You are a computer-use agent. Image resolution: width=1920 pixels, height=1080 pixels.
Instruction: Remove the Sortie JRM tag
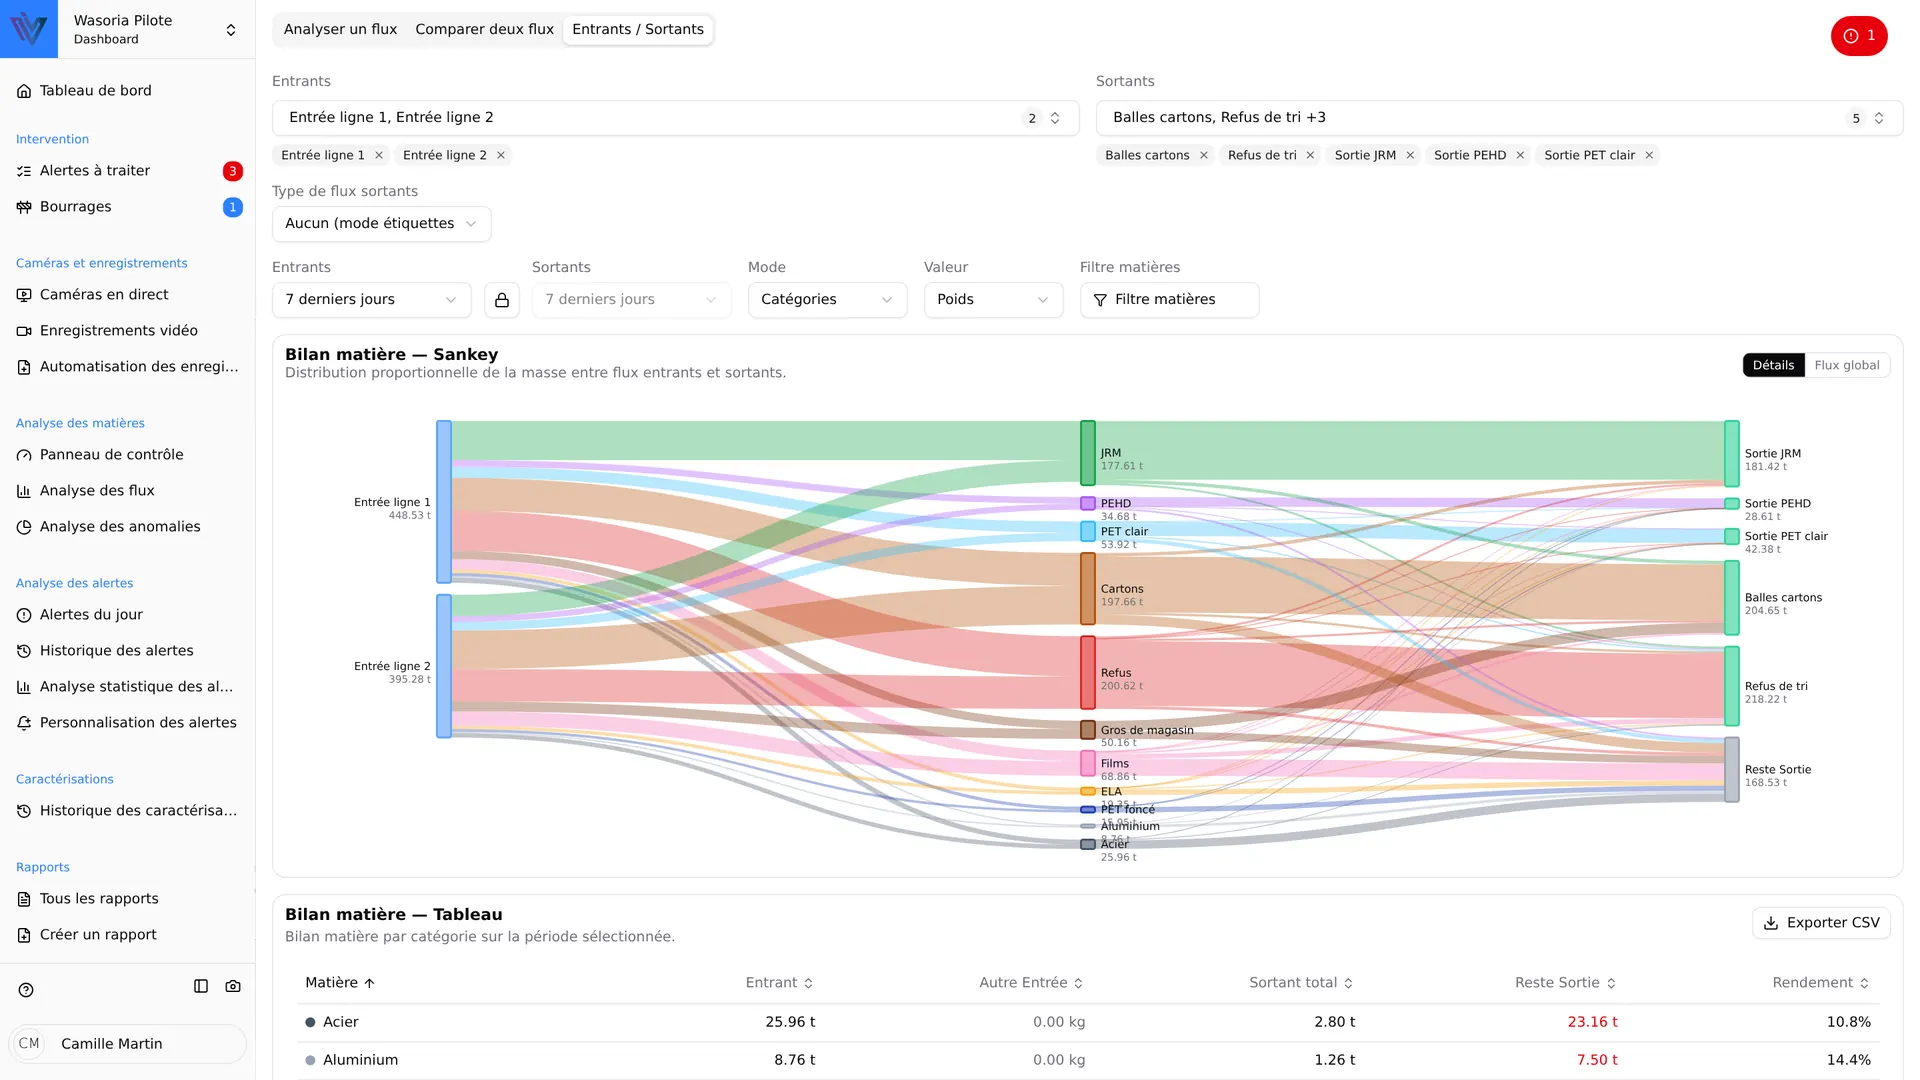1410,155
